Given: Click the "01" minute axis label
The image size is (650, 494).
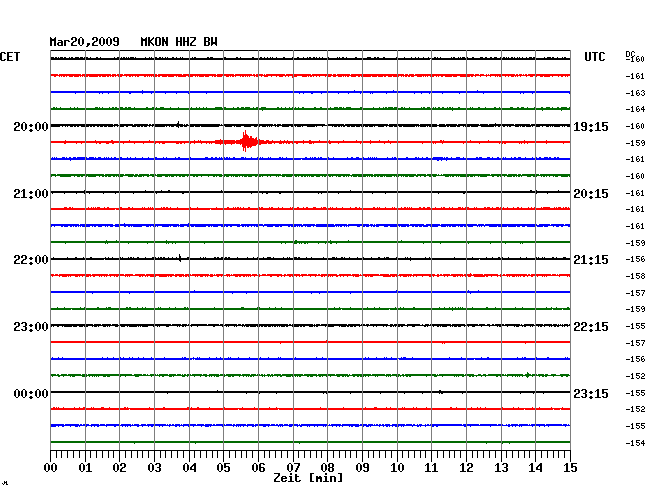Looking at the screenshot, I should [x=85, y=468].
